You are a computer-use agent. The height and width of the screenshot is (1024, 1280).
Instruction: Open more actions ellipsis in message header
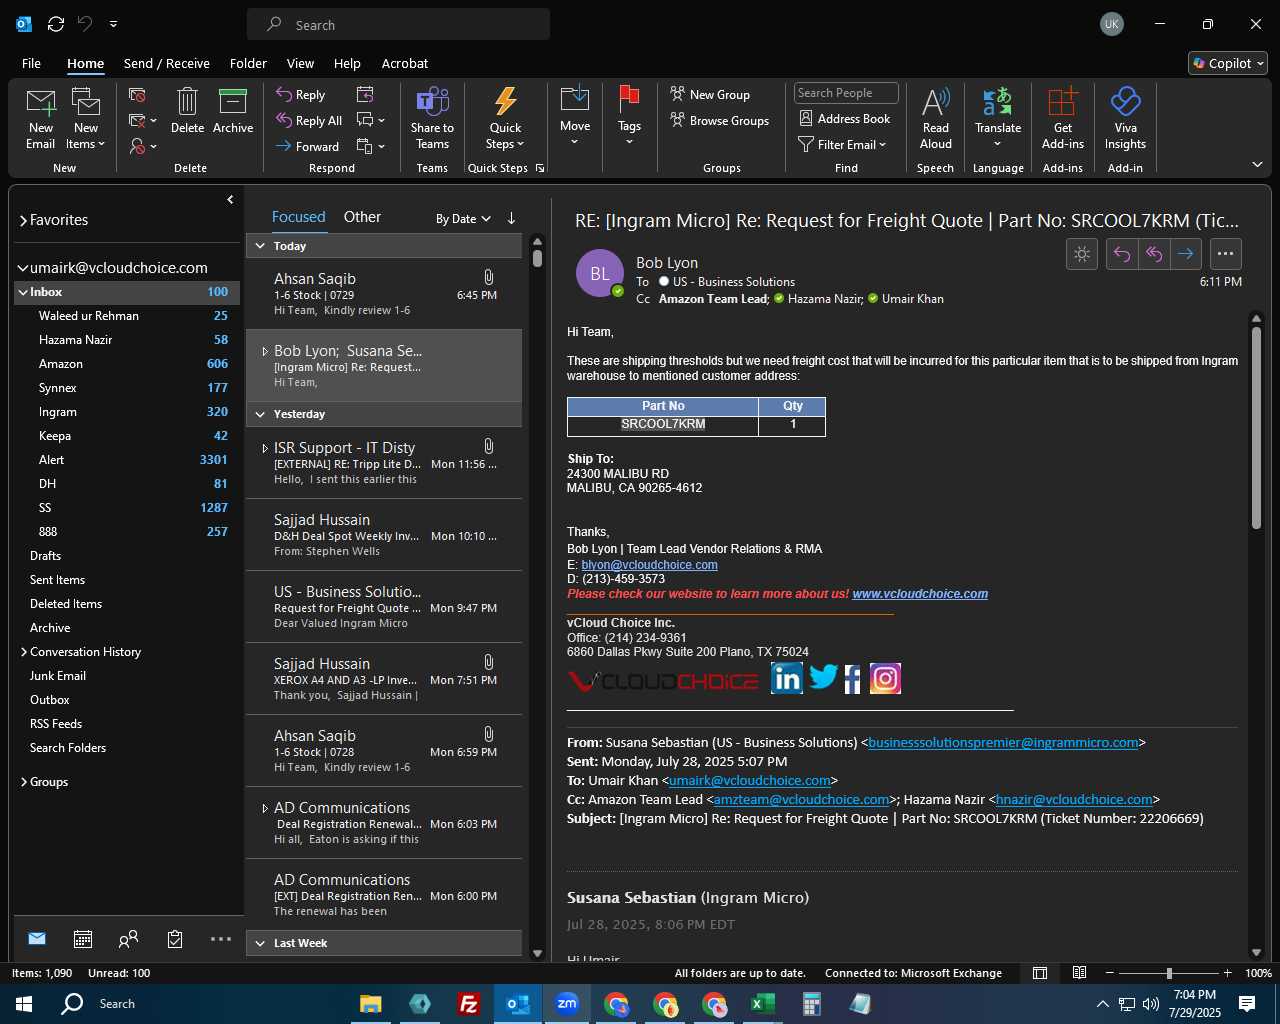pyautogui.click(x=1226, y=254)
